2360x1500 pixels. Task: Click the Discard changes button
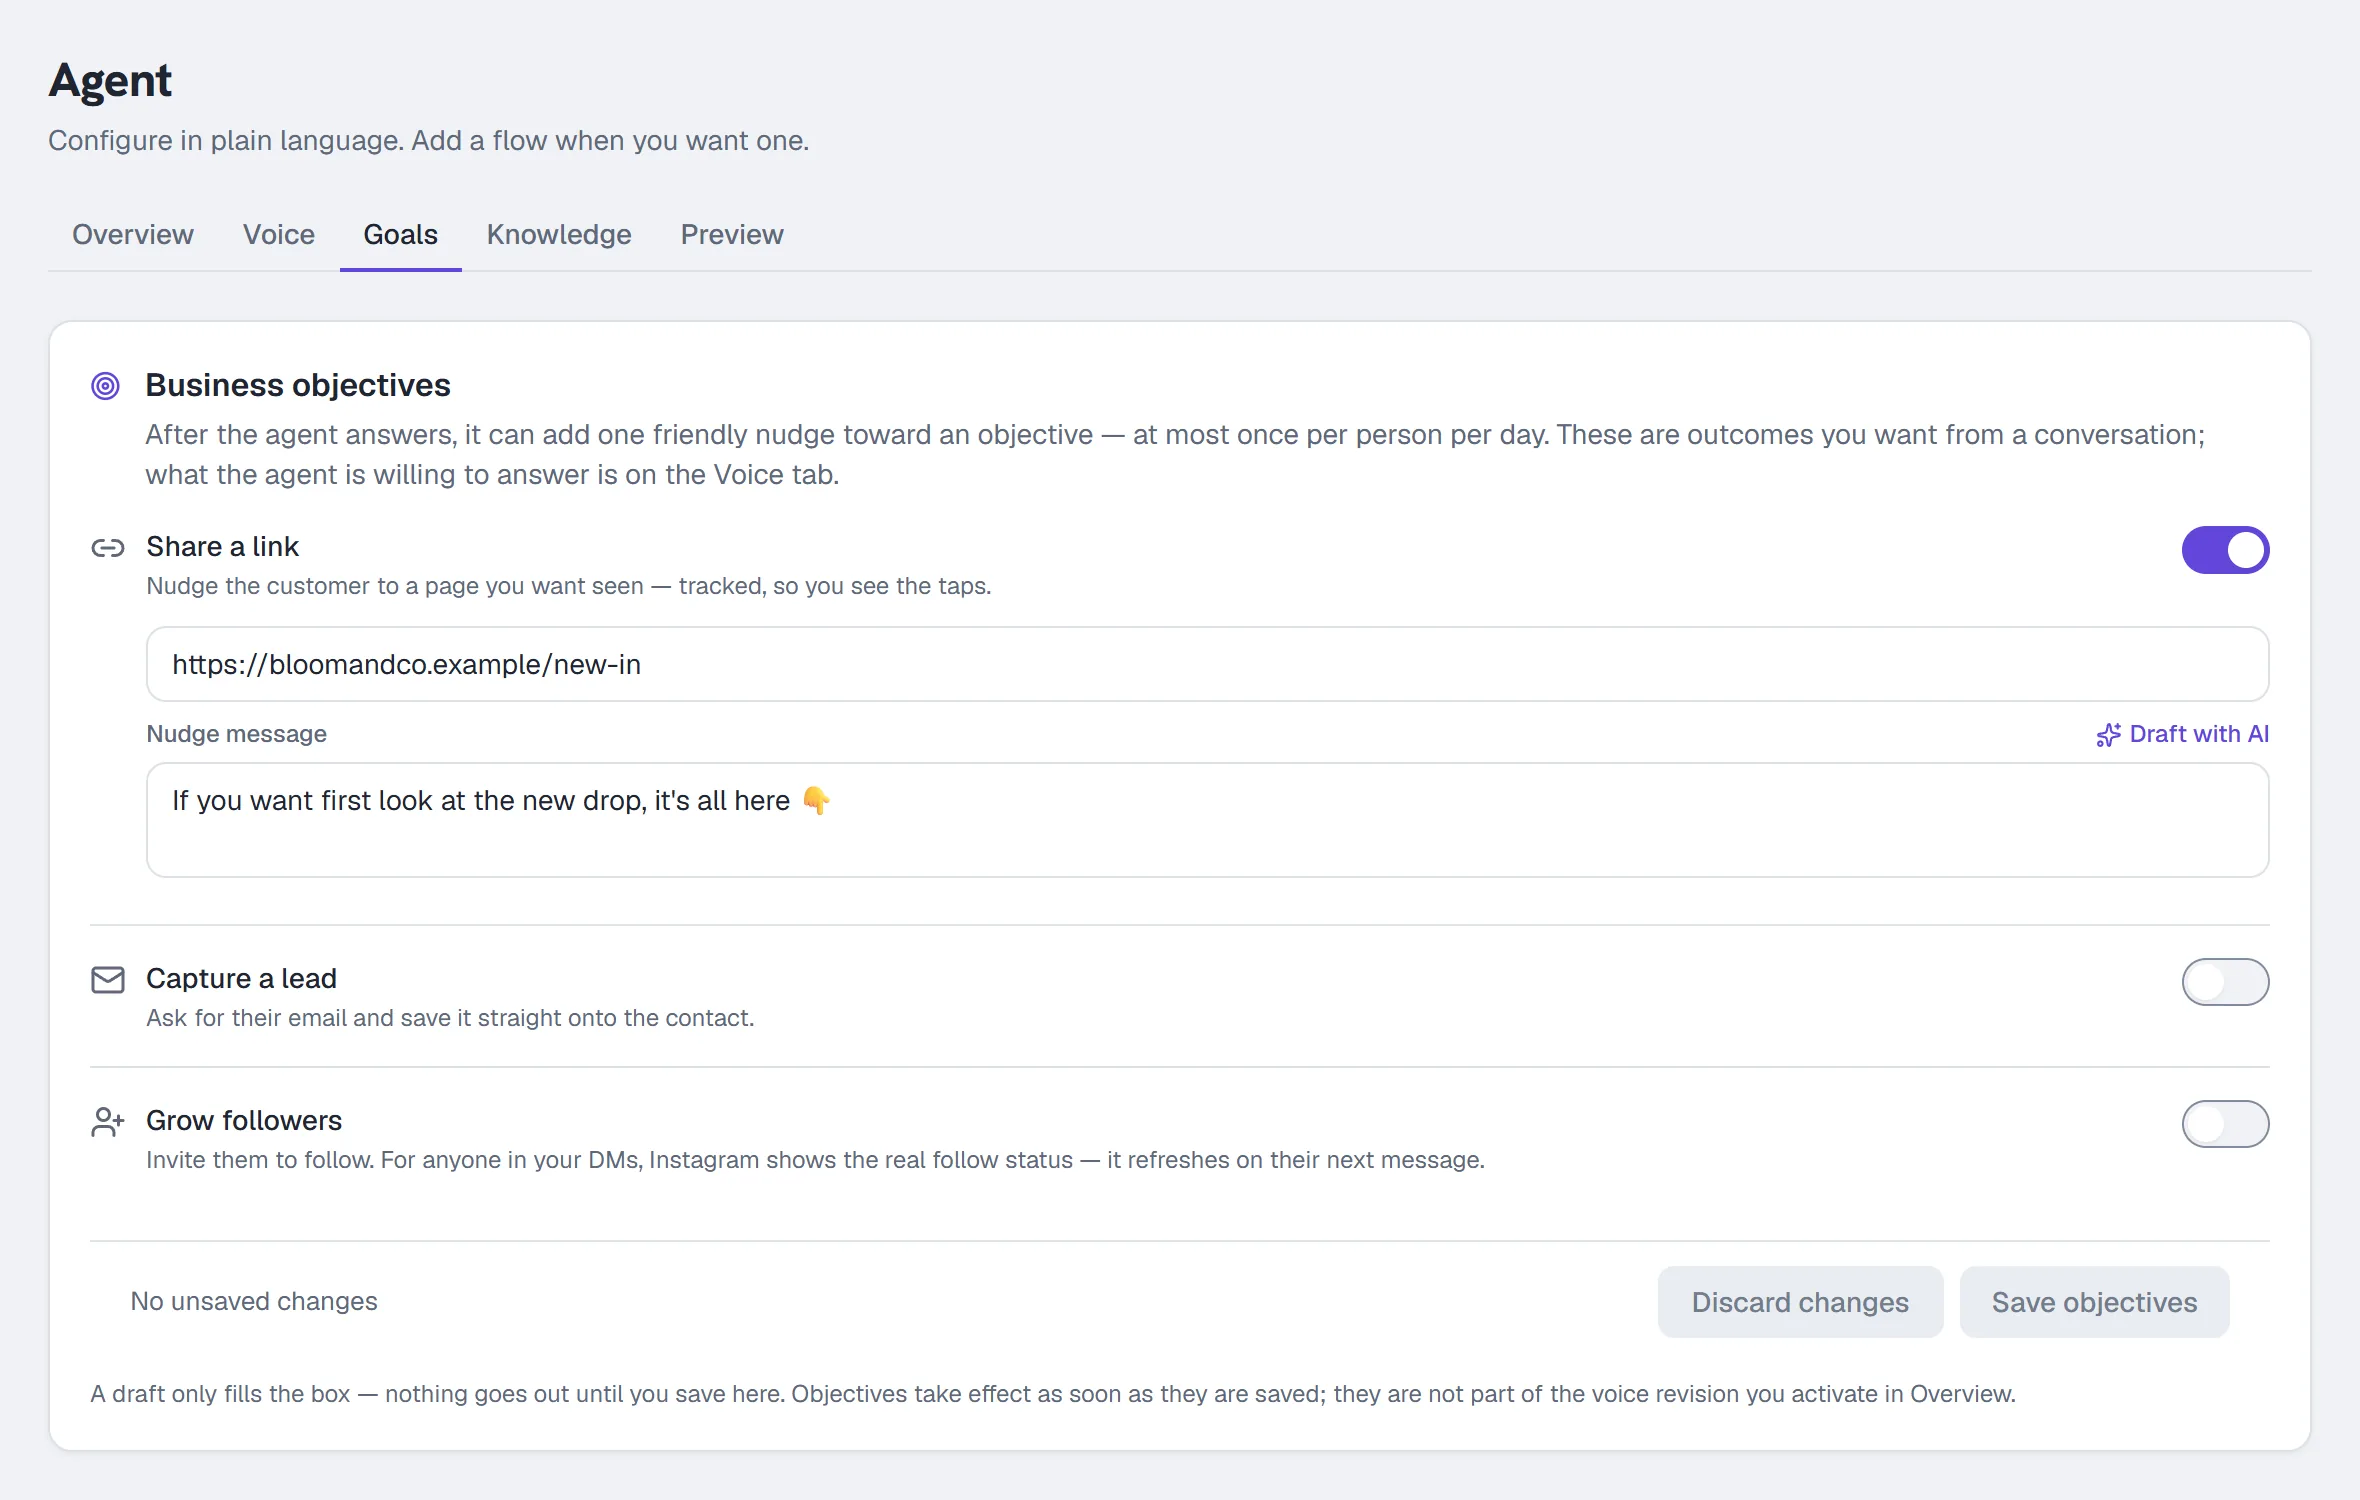tap(1800, 1302)
